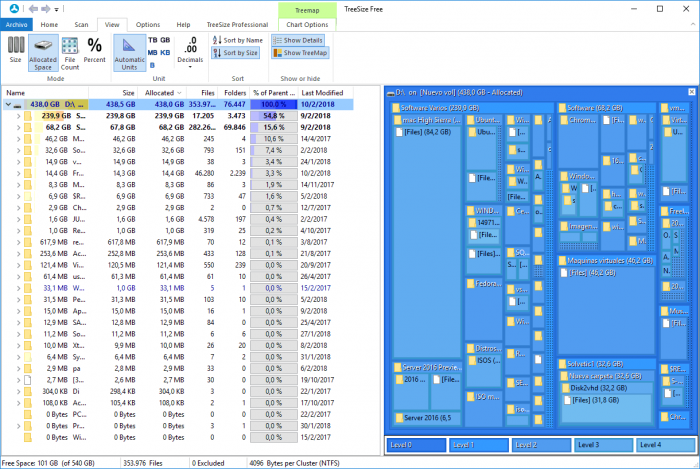Collapse the D:\ root node
700x469 pixels.
(8, 104)
